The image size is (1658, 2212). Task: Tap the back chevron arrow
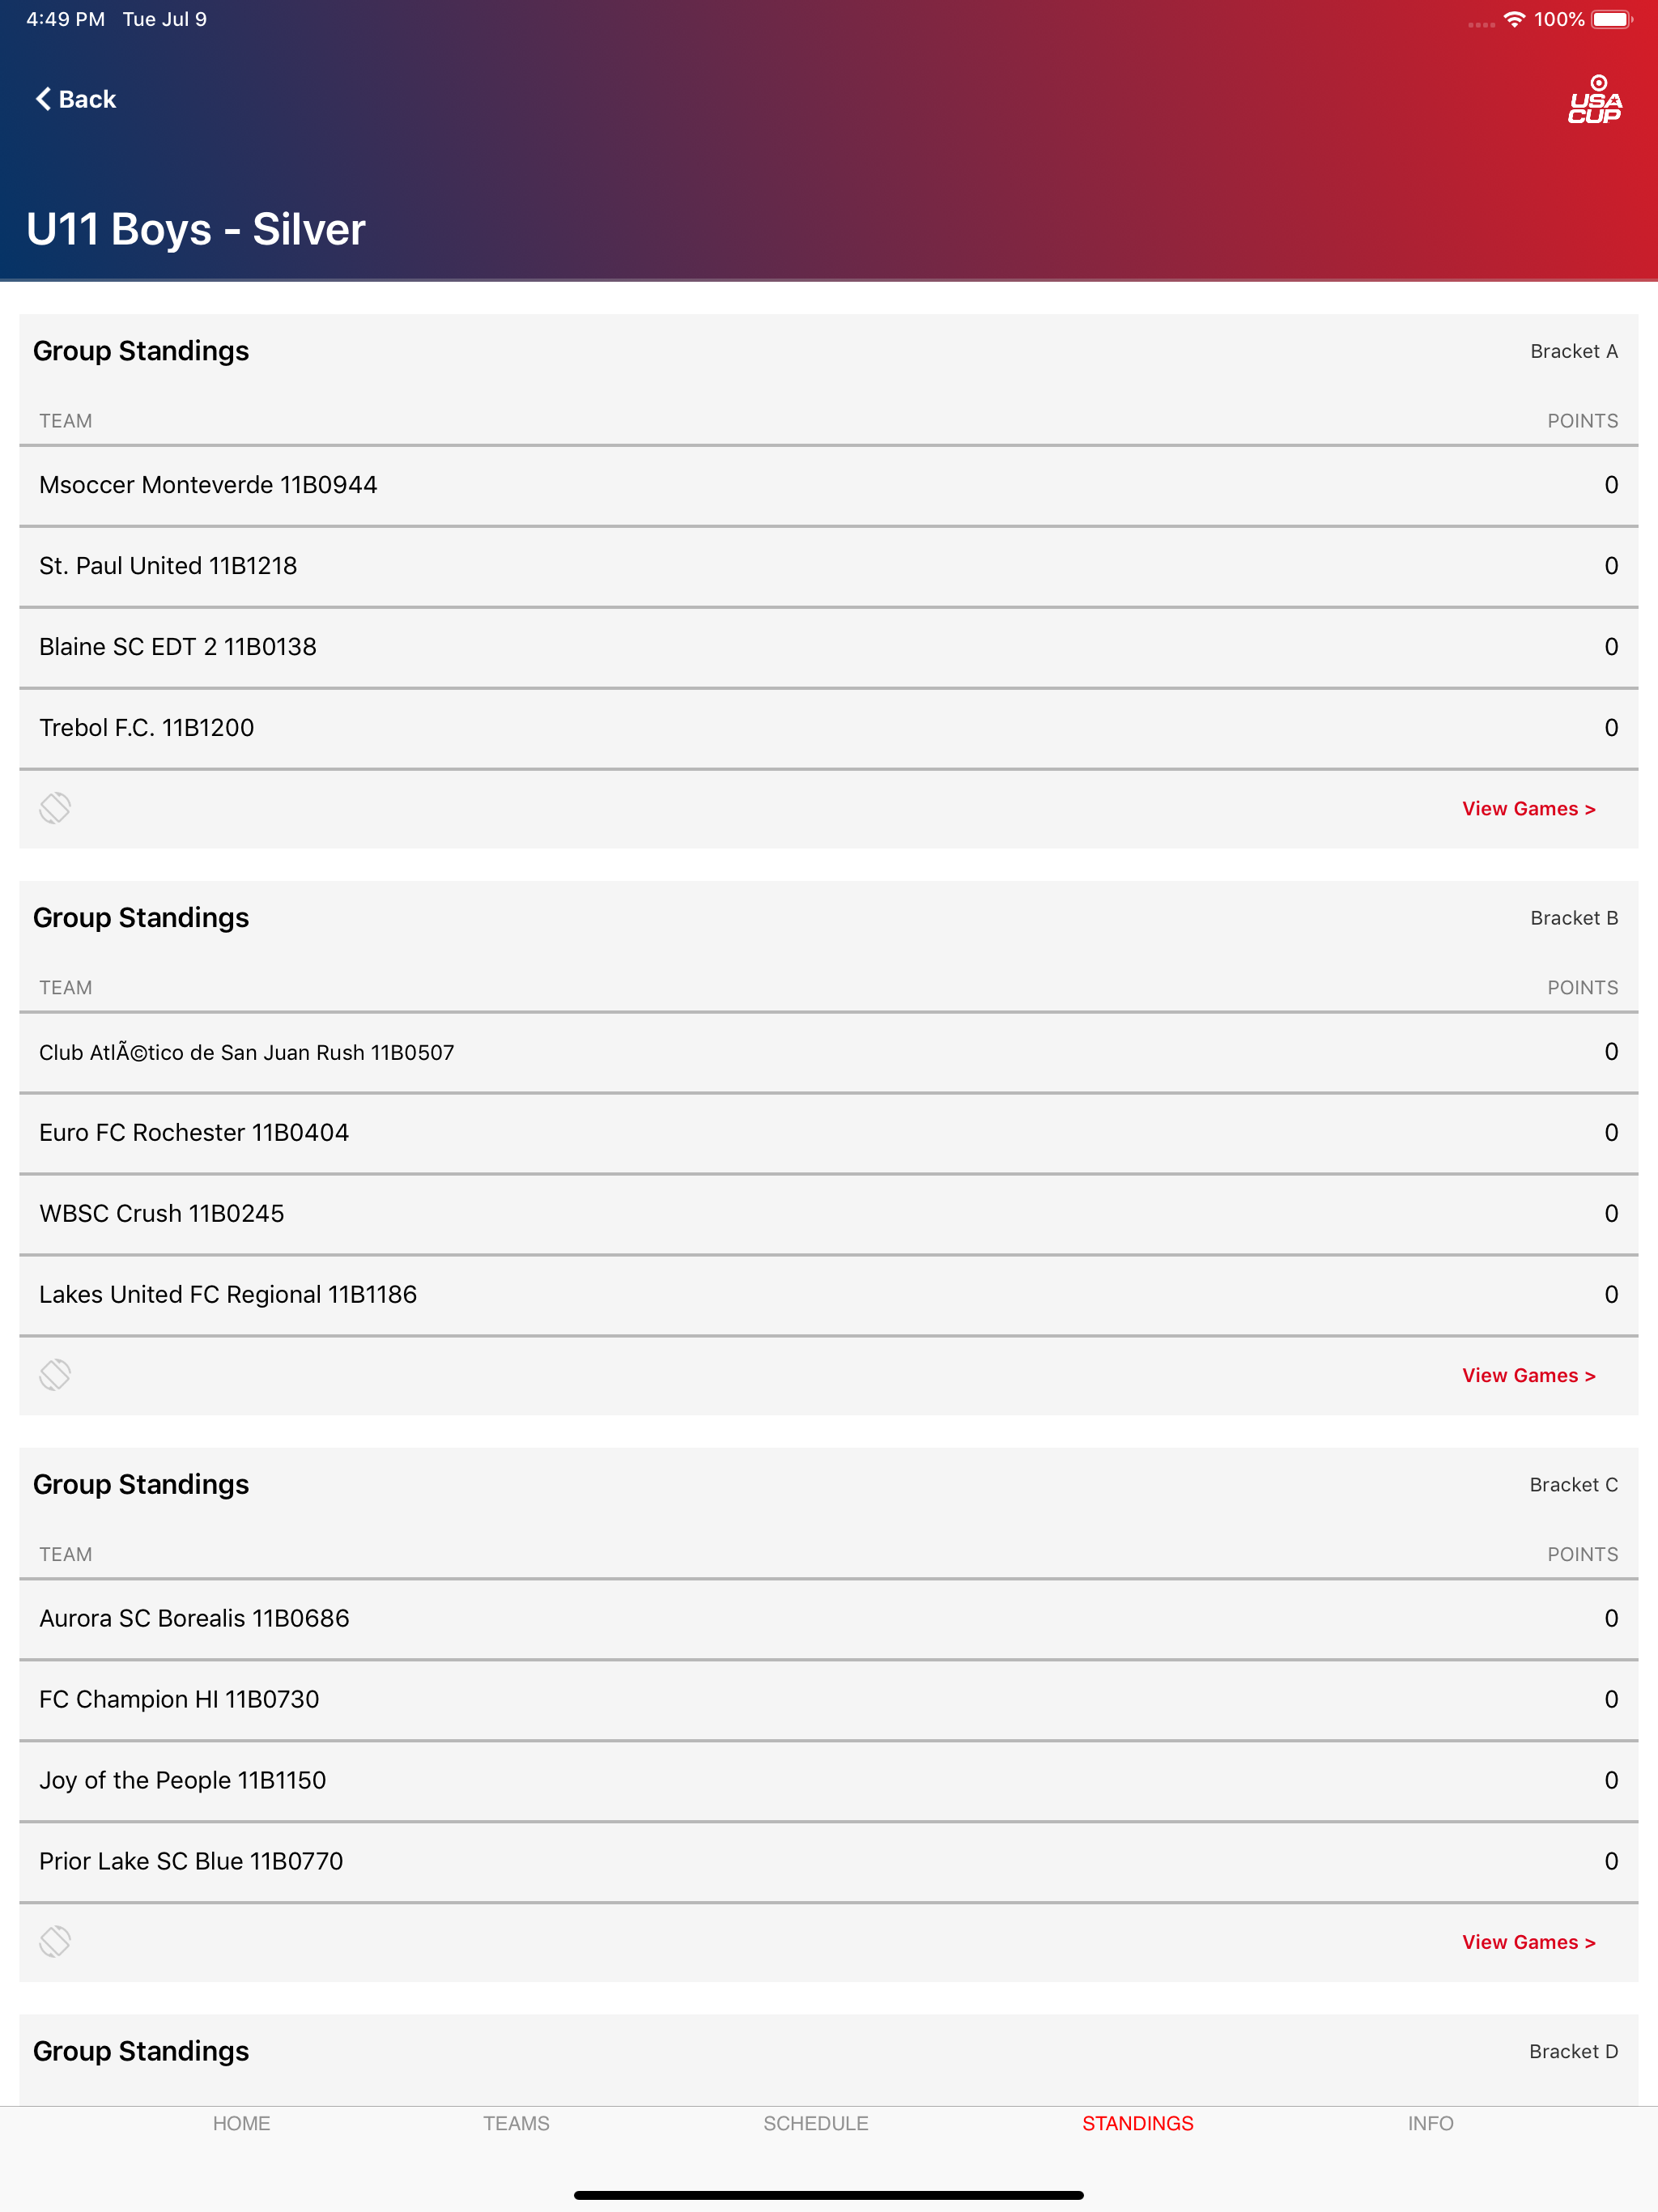[43, 99]
